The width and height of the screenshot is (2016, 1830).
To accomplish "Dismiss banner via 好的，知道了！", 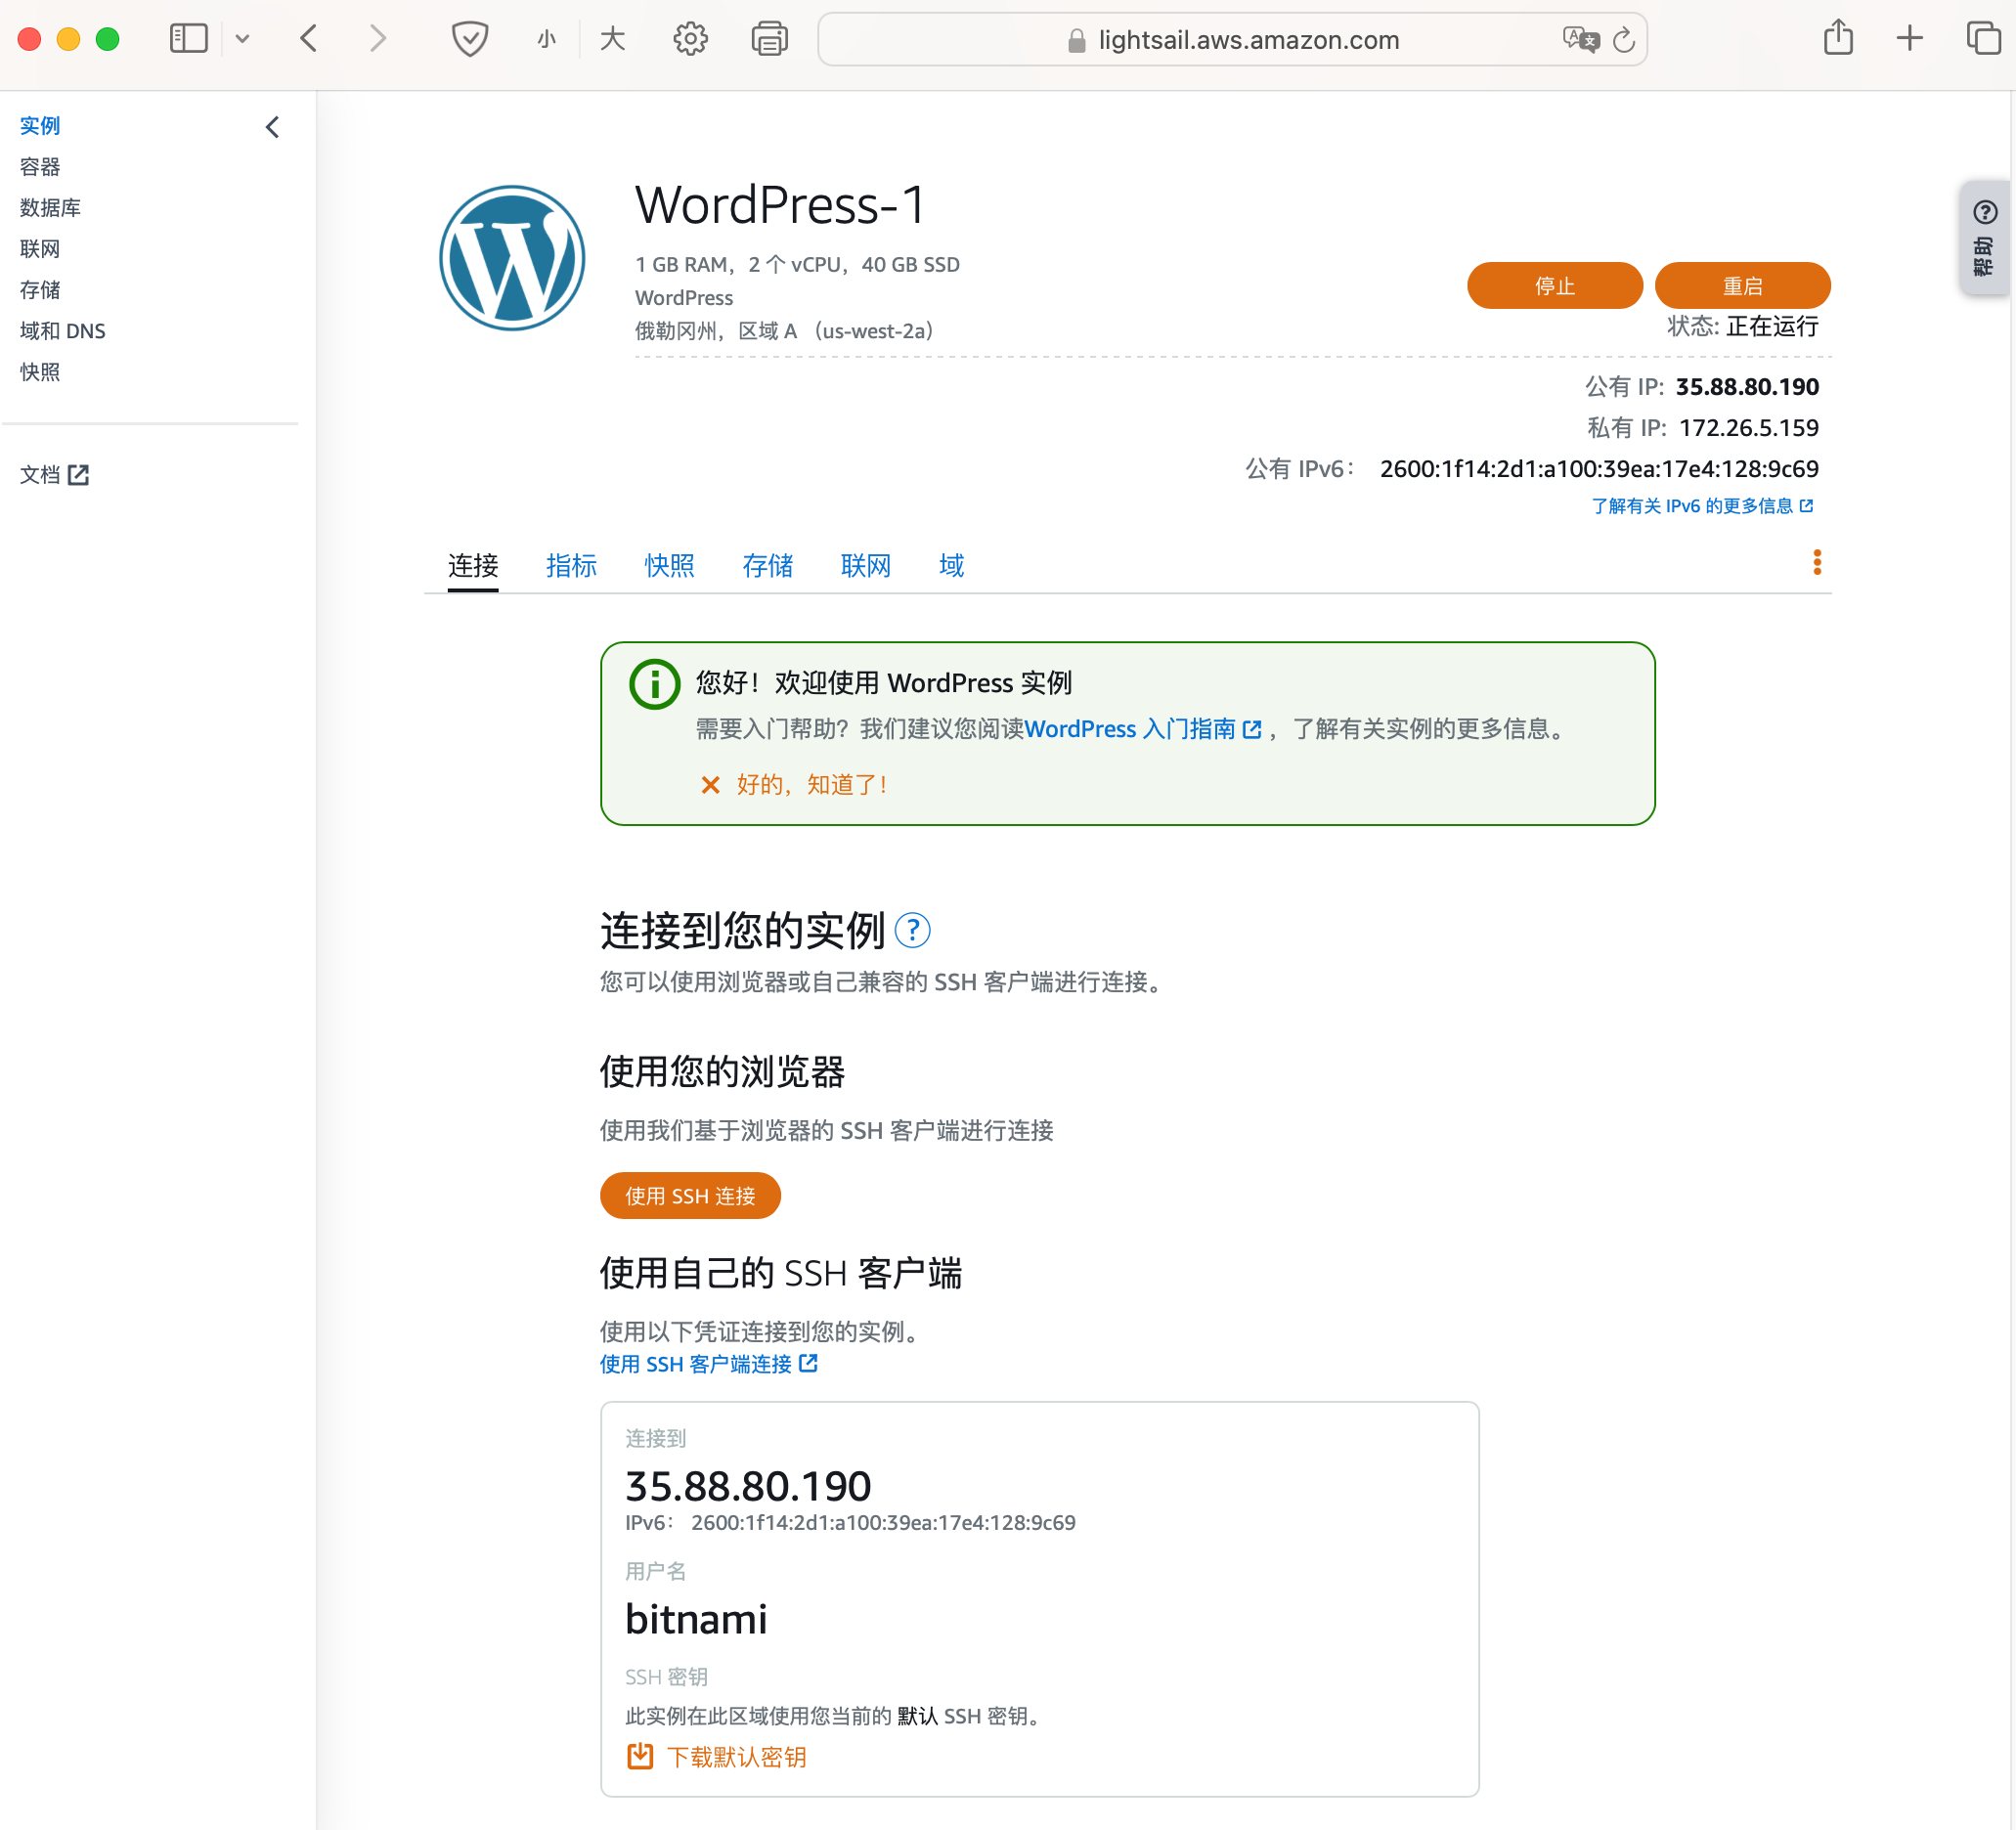I will (x=794, y=785).
